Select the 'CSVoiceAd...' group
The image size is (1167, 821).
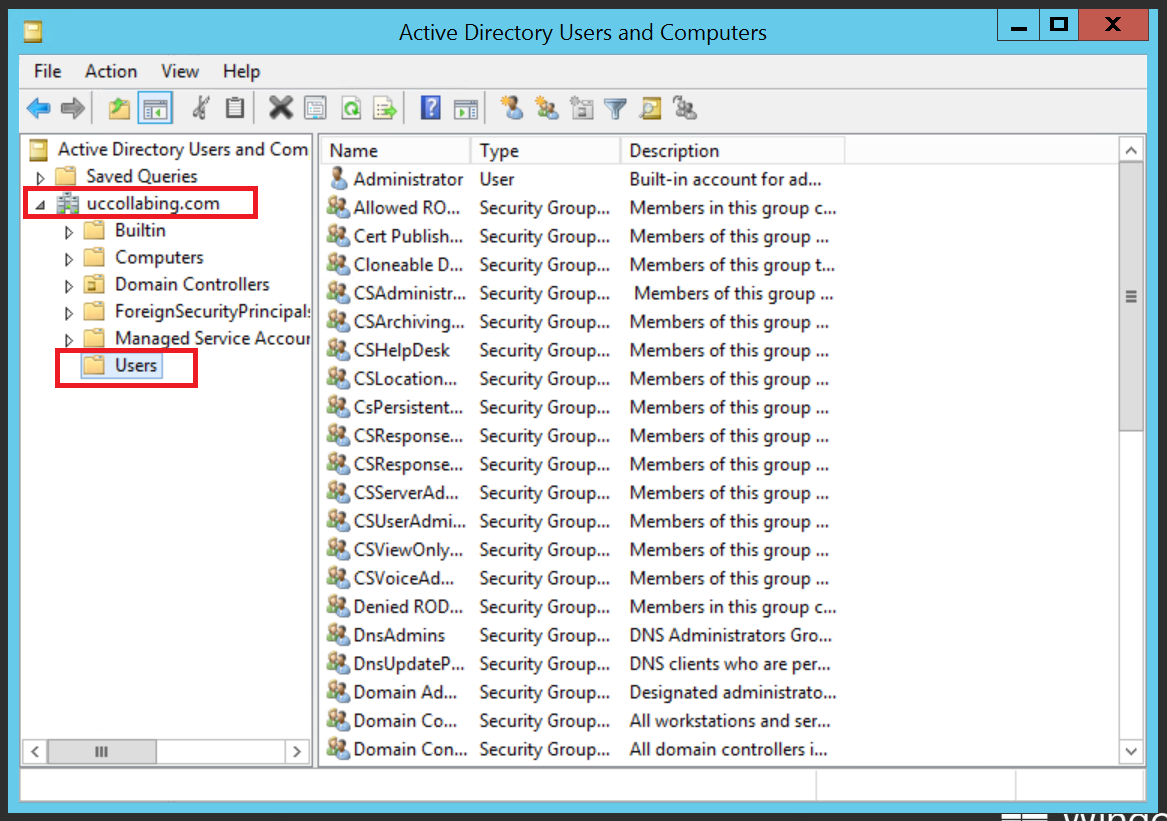tap(584, 578)
